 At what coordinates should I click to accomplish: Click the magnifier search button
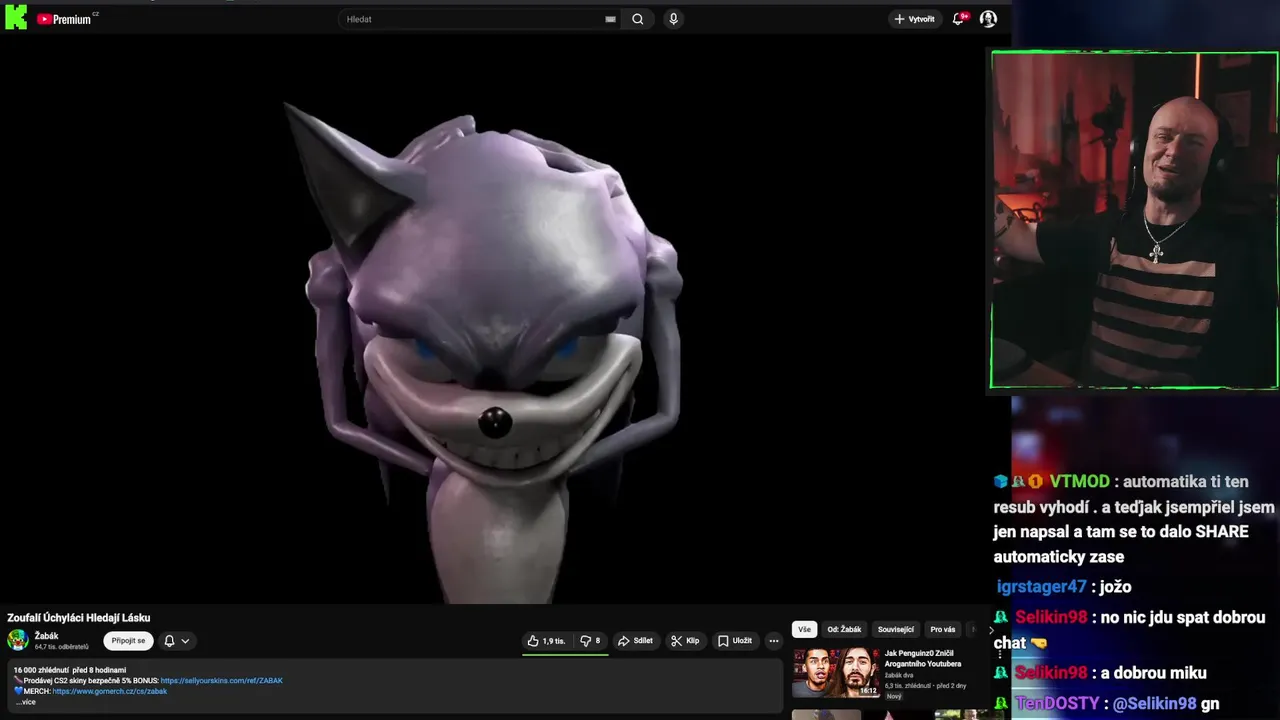tap(638, 19)
